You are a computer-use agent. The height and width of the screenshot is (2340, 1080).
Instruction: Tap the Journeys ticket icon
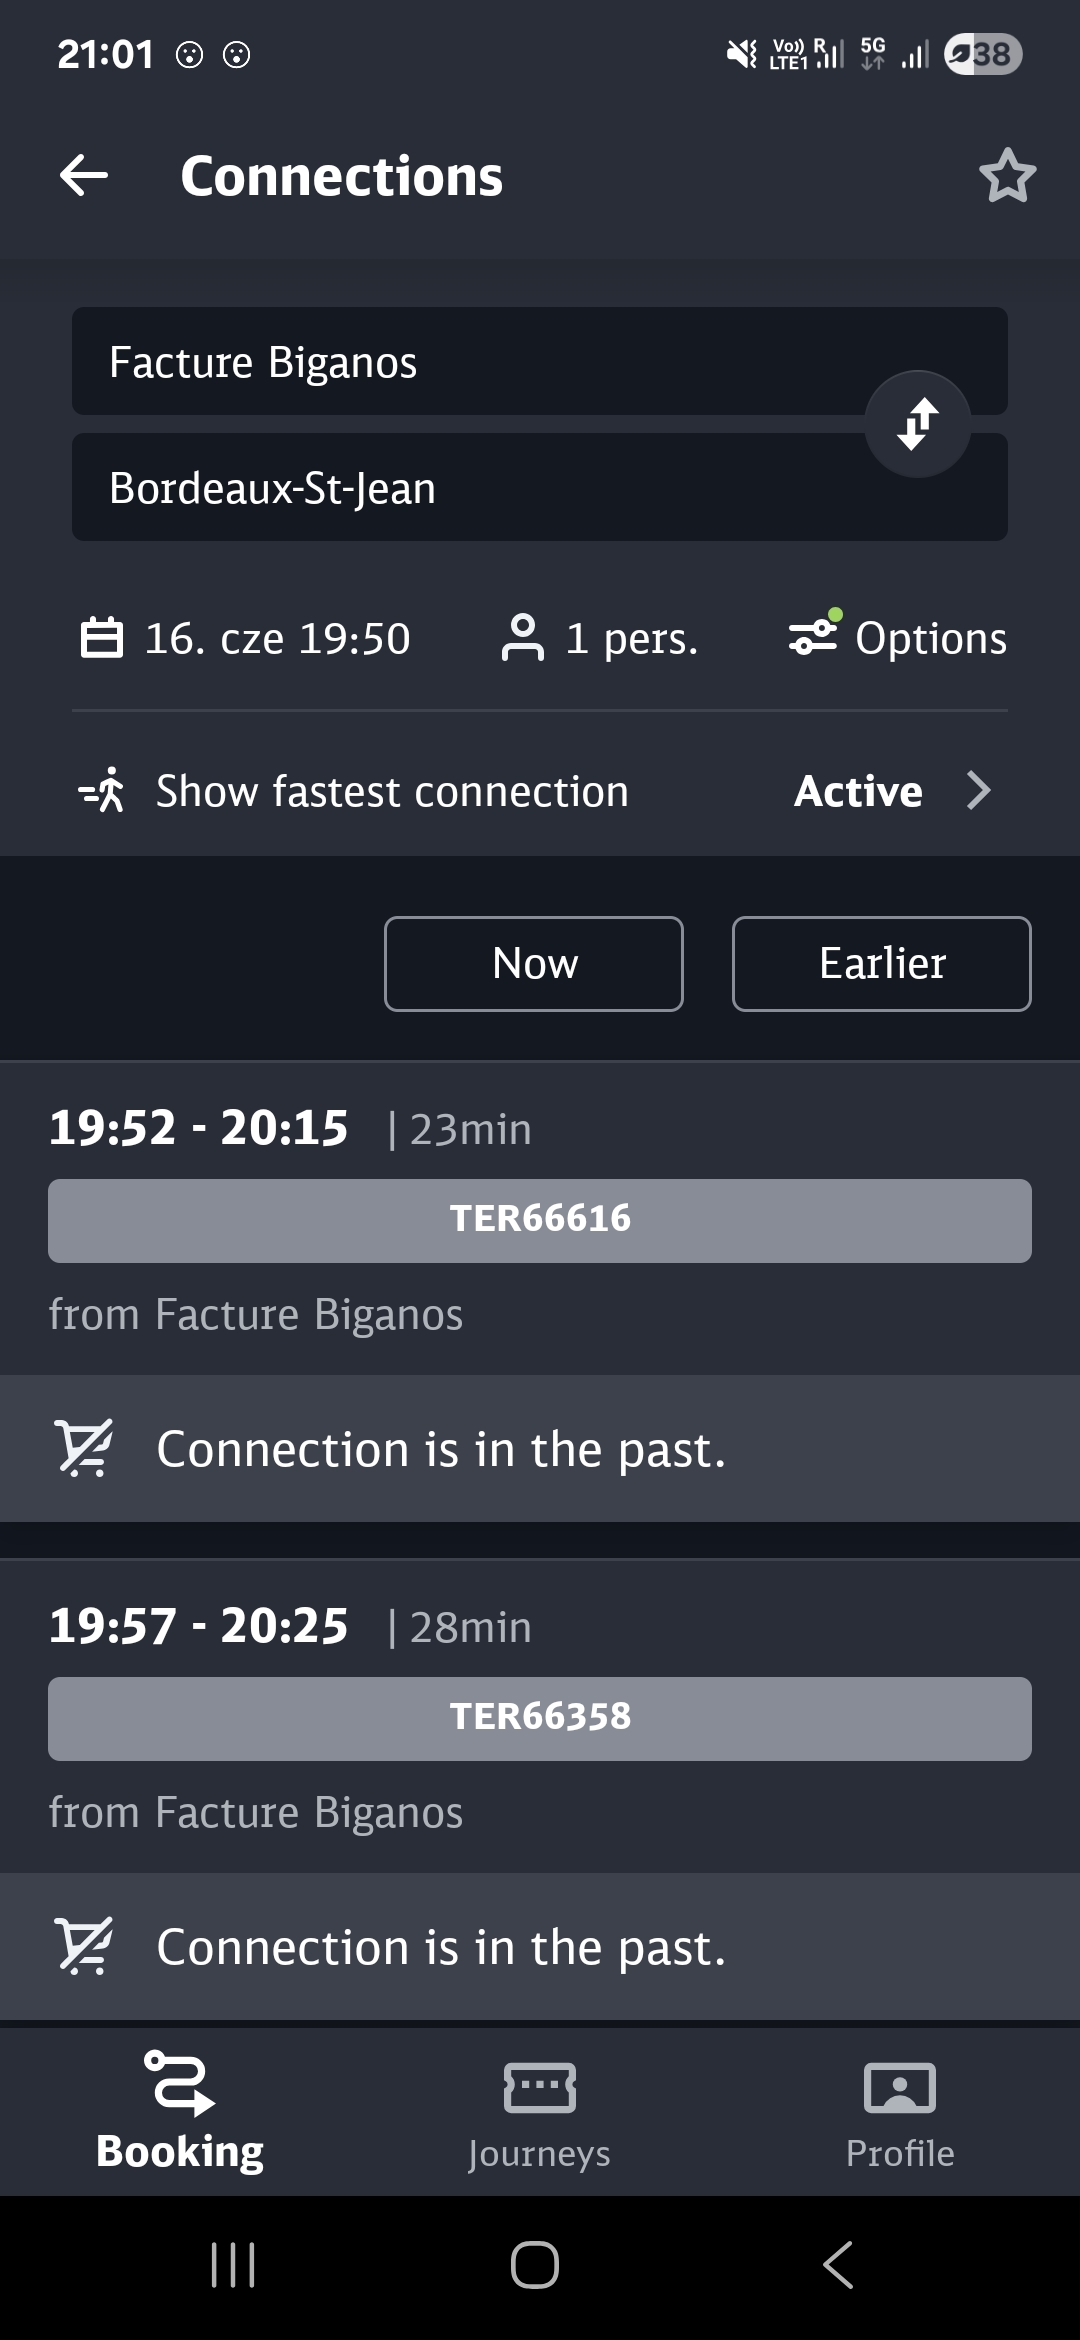click(539, 2088)
